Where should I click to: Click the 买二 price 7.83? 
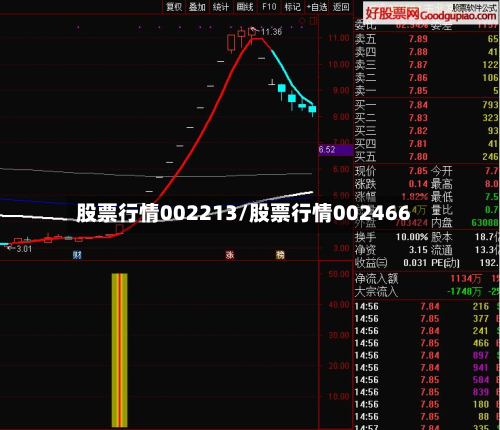(x=418, y=118)
